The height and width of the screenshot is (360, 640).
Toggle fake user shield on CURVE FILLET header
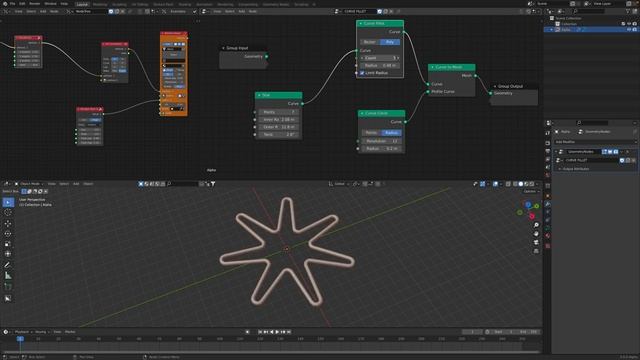[x=380, y=12]
